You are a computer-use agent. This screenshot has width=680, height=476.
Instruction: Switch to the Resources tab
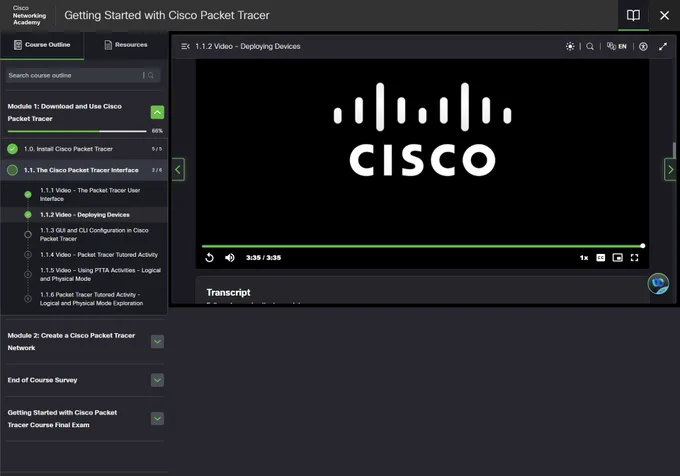coord(126,45)
